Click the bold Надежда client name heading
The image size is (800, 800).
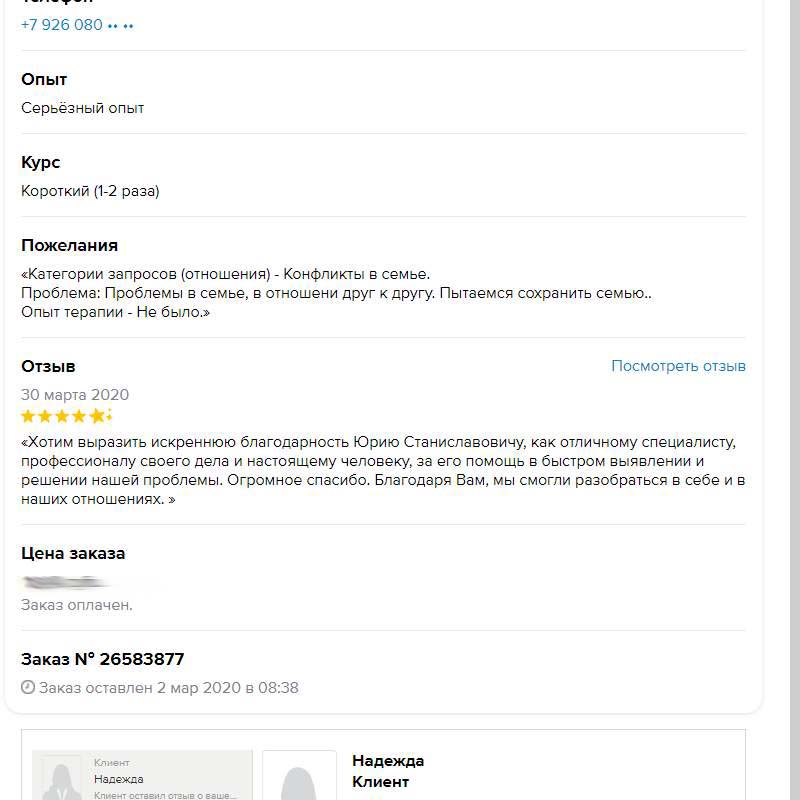pos(388,761)
